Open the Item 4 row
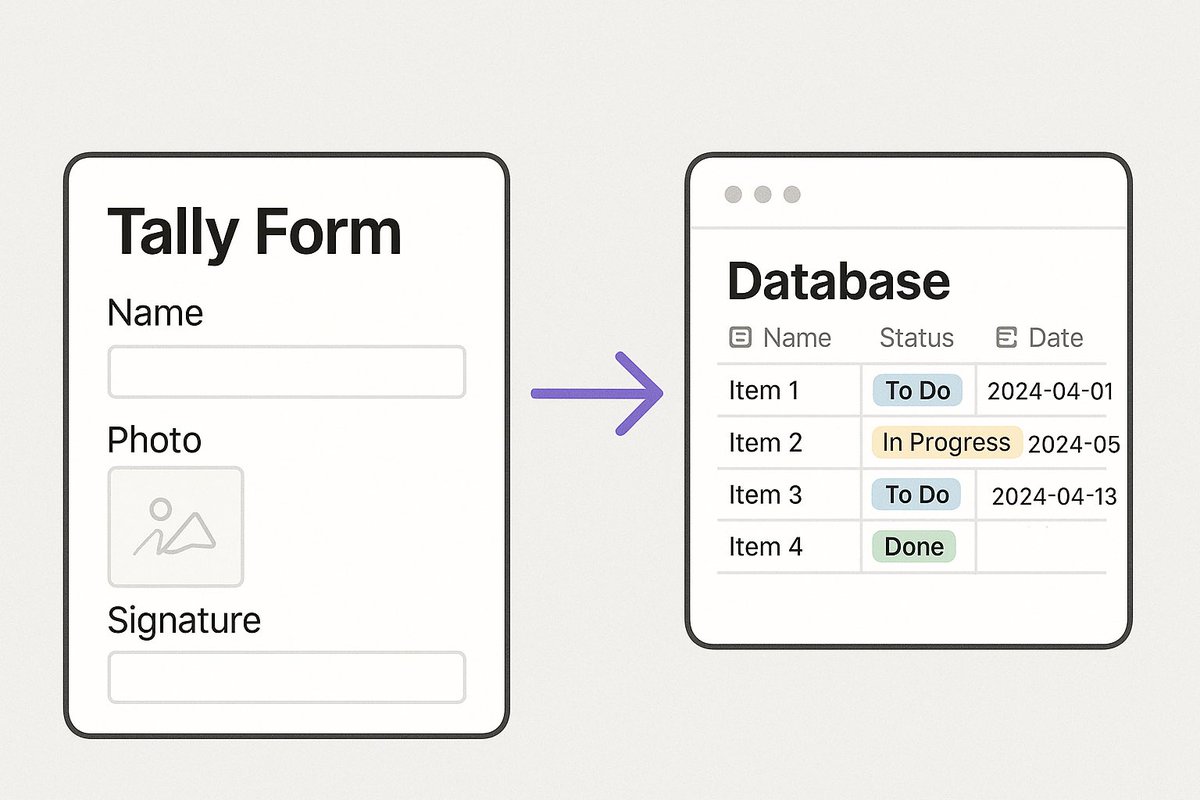The image size is (1200, 800). 912,546
